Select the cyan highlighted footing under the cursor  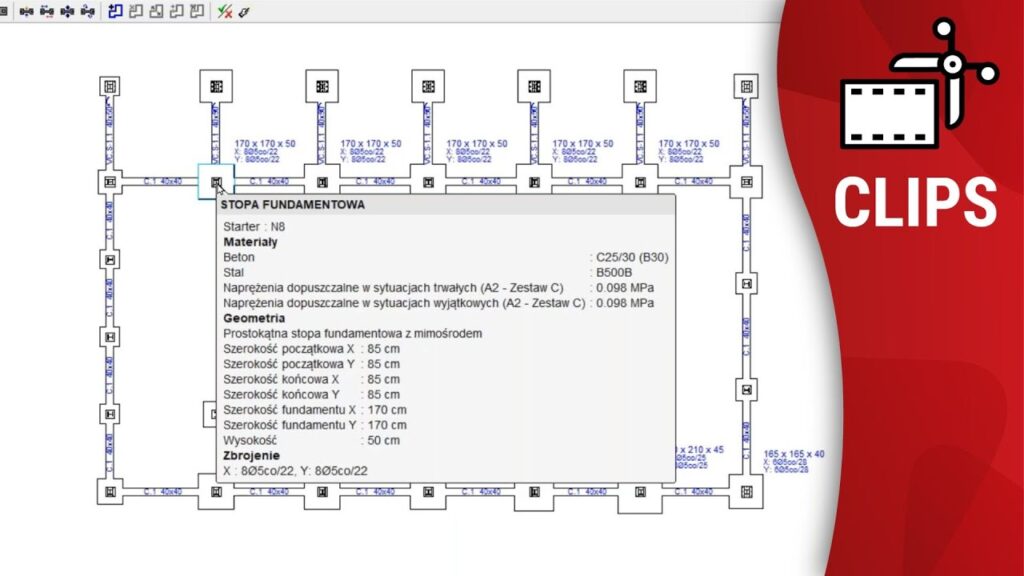pyautogui.click(x=215, y=182)
